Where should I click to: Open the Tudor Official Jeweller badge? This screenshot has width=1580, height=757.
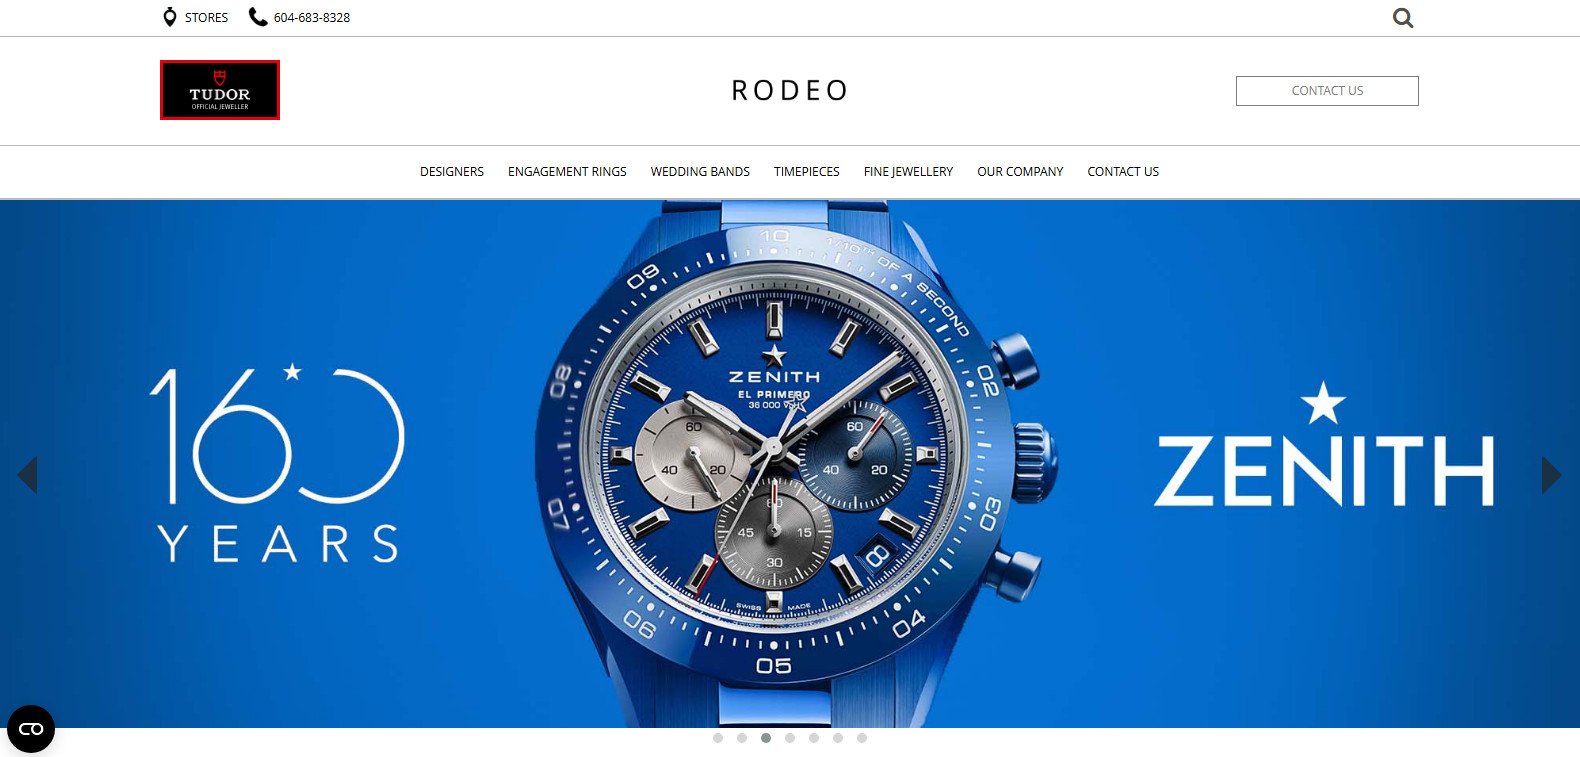[x=220, y=90]
